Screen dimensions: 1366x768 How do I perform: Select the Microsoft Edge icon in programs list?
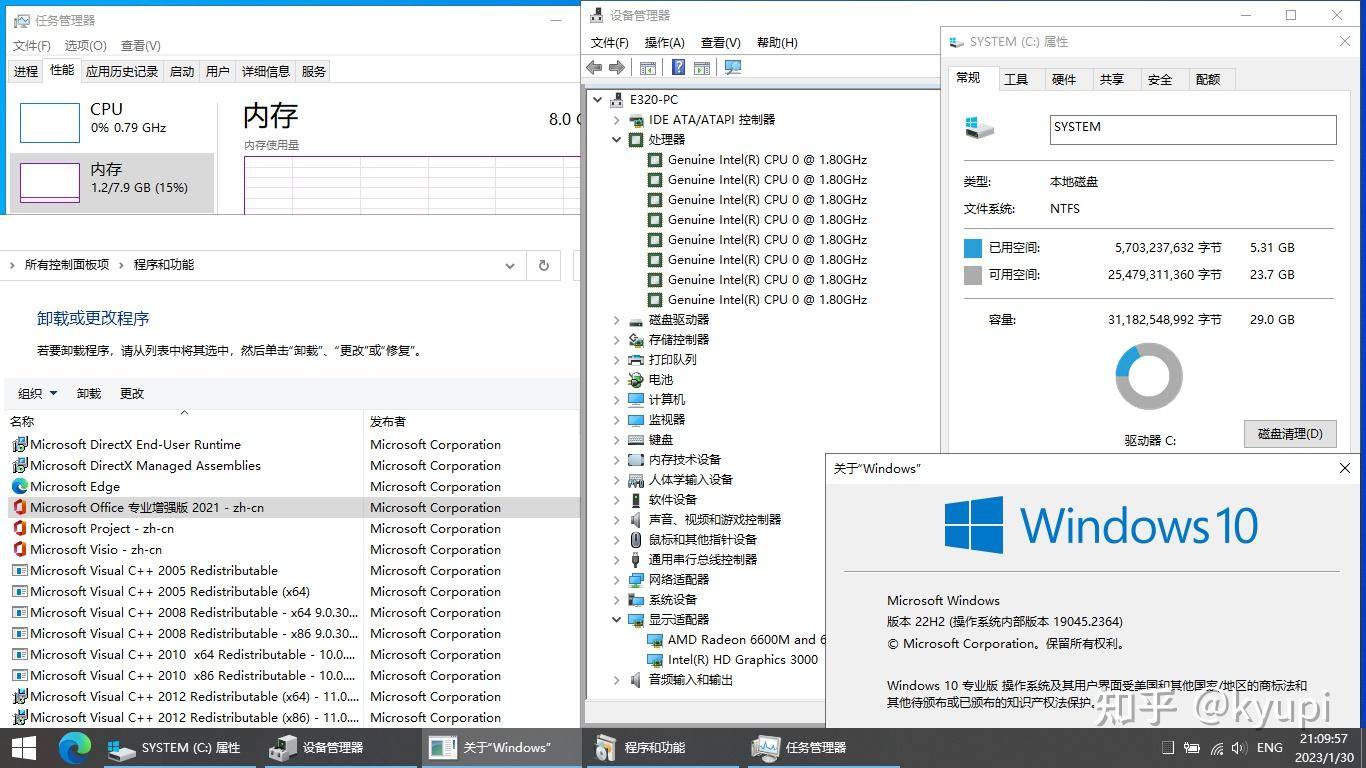(20, 486)
